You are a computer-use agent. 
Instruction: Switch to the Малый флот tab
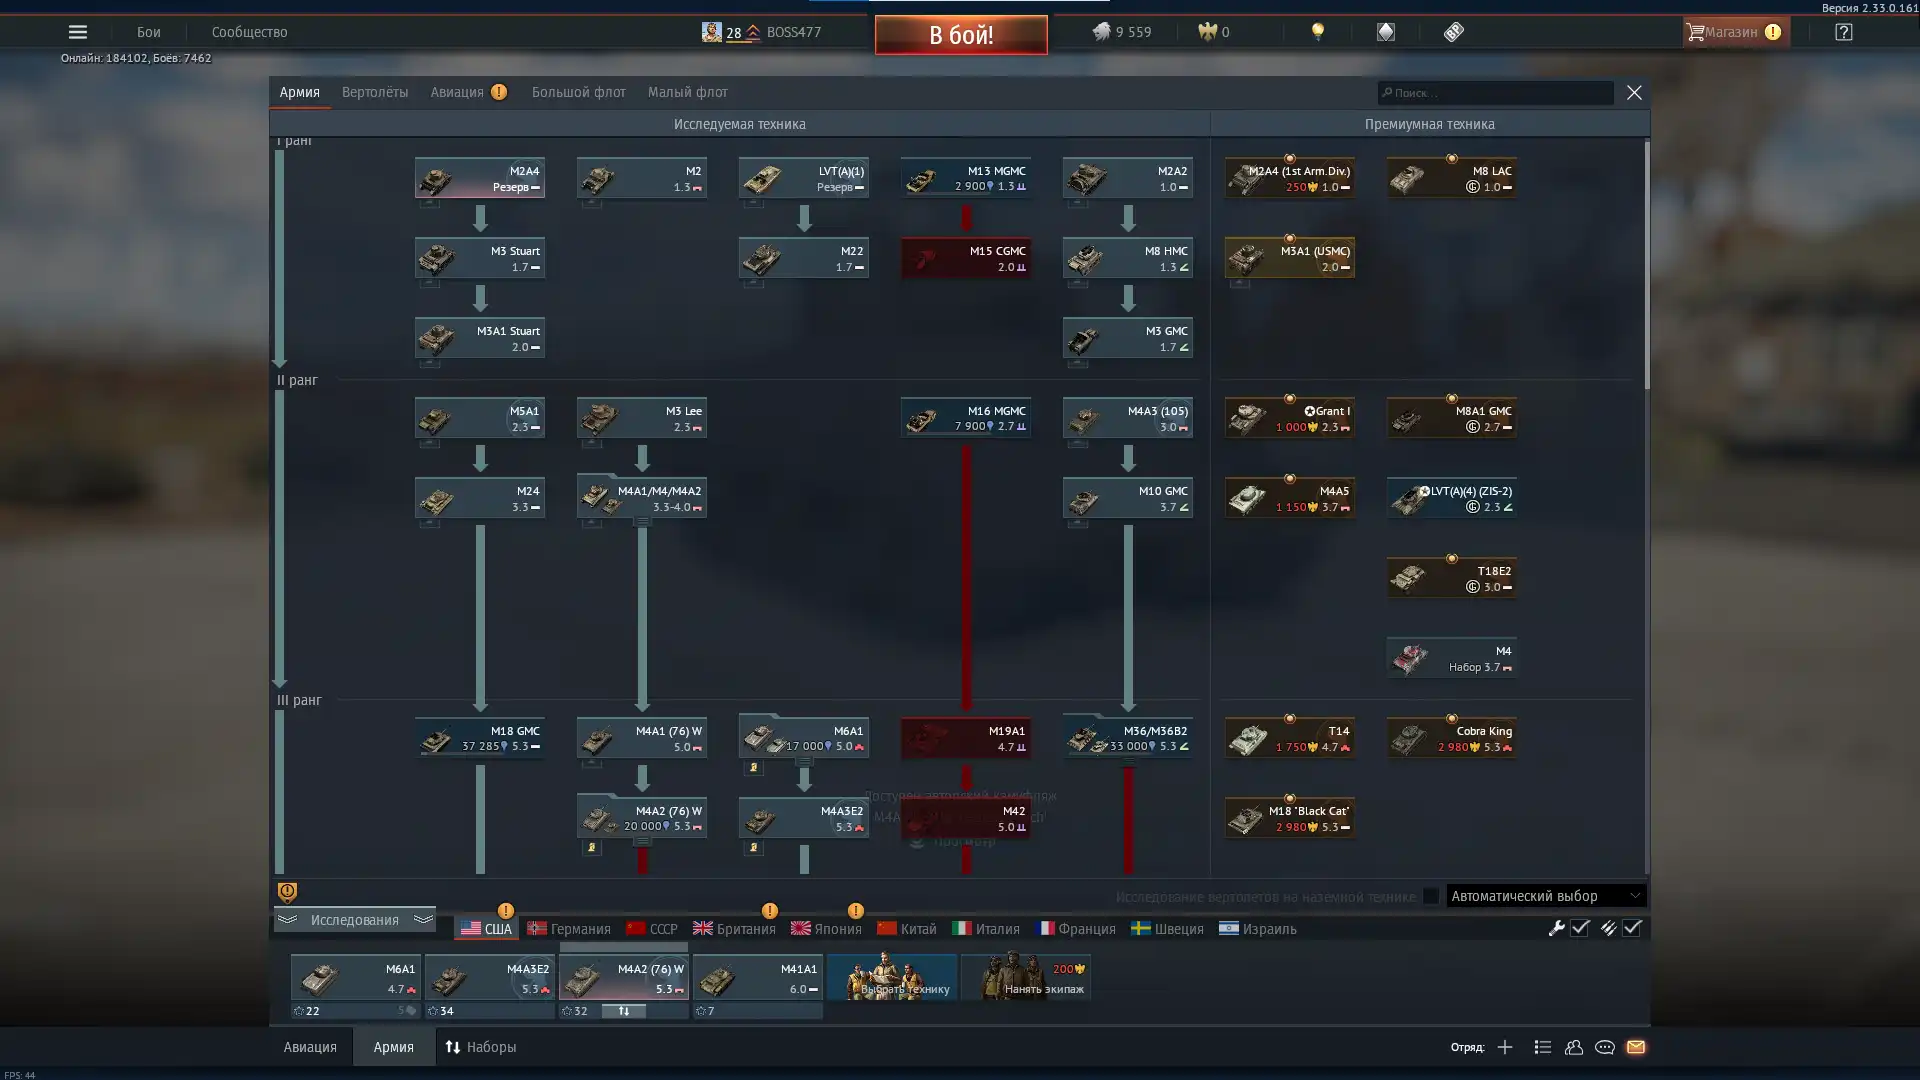[x=687, y=92]
